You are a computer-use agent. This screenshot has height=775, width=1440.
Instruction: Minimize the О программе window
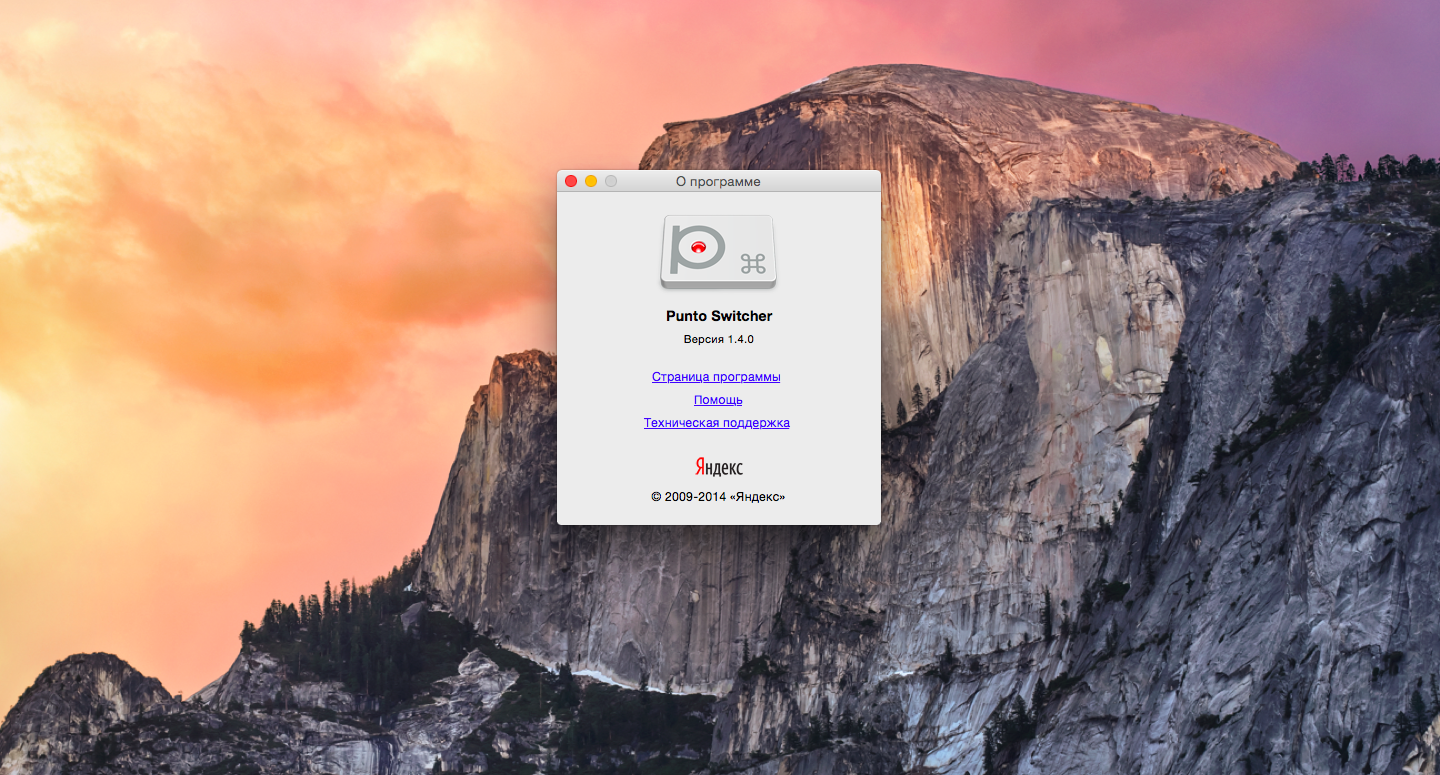[x=591, y=181]
